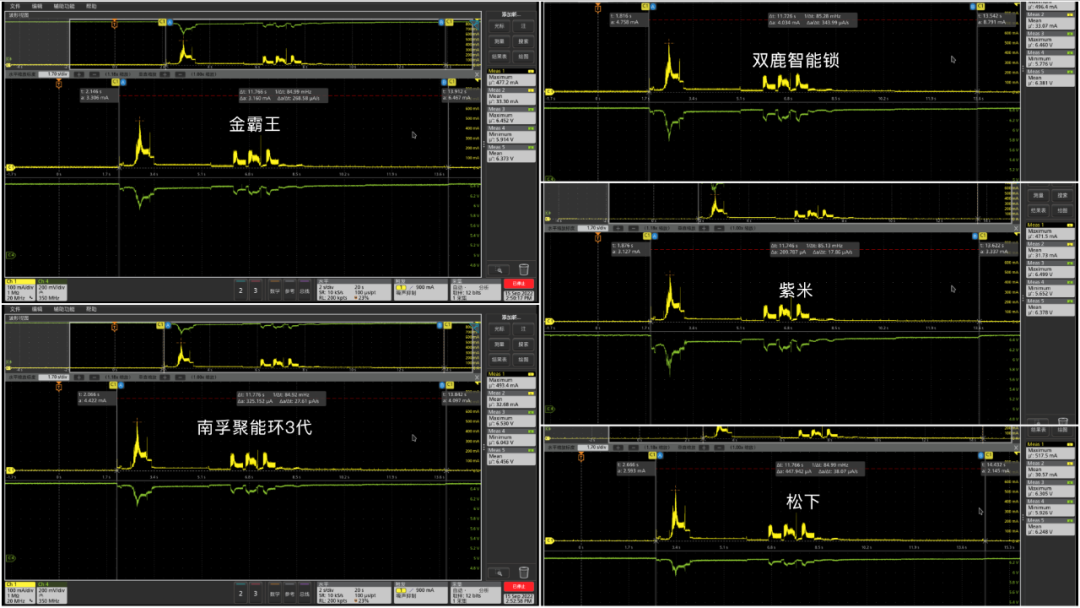This screenshot has height=608, width=1080.
Task: Open the 文件 menu in the 金霸王 window
Action: tap(15, 6)
